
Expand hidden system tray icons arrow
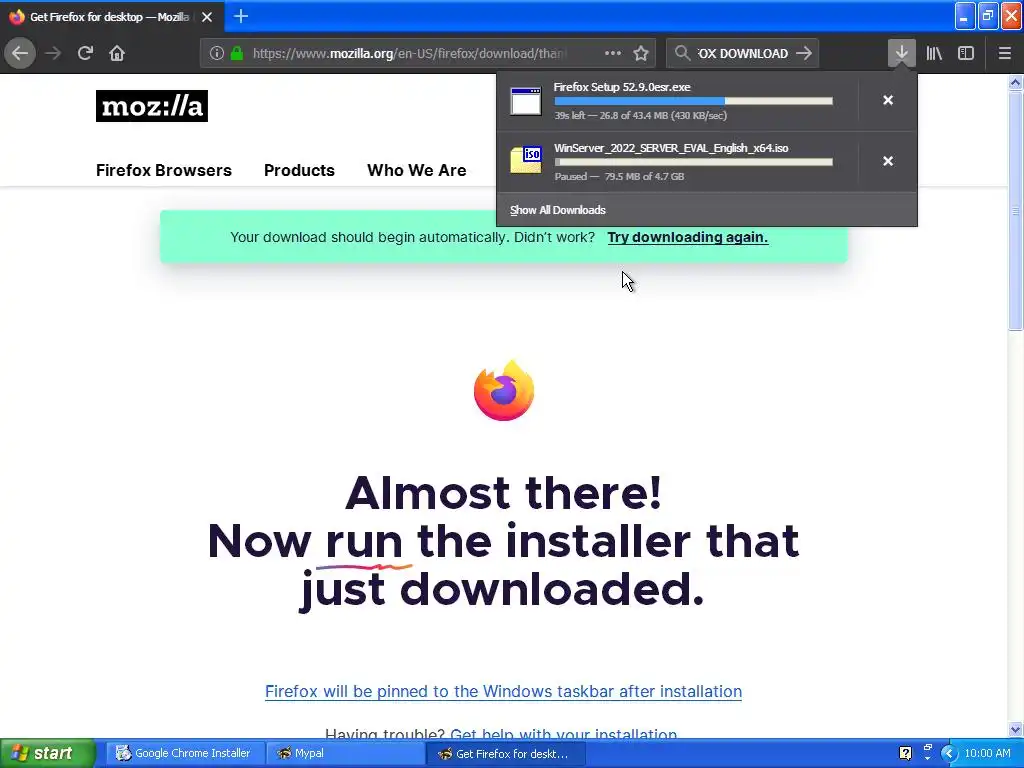[x=949, y=754]
